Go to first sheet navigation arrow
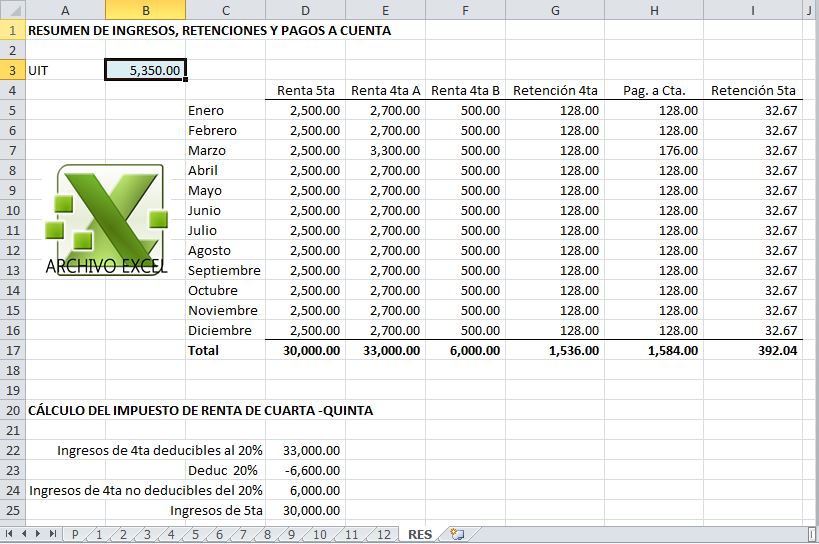The width and height of the screenshot is (819, 544). (9, 534)
